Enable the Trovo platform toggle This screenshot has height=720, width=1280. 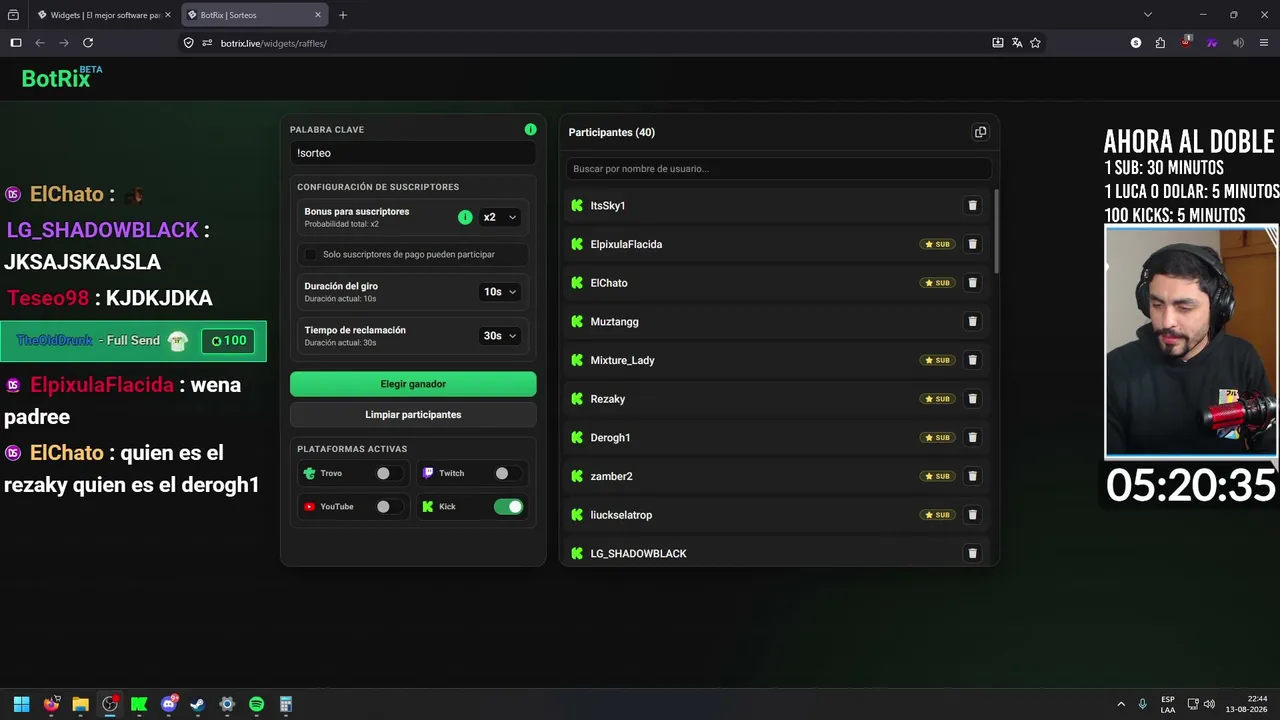point(389,473)
